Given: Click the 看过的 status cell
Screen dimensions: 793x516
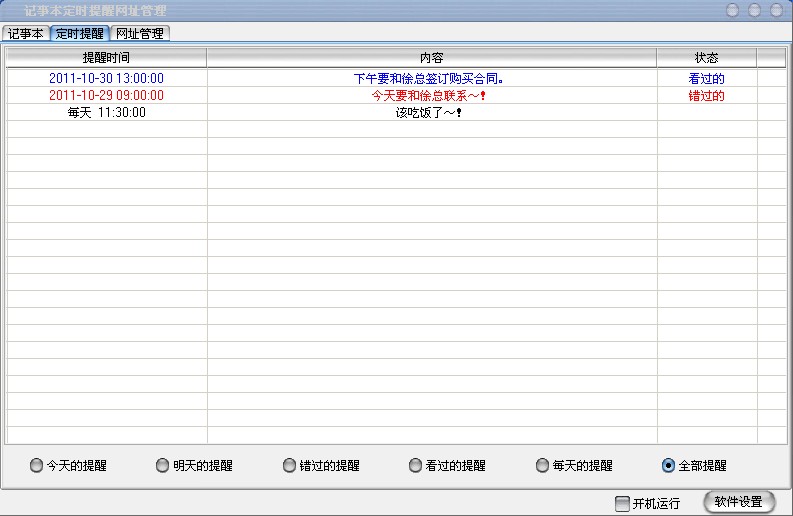Looking at the screenshot, I should [x=707, y=78].
